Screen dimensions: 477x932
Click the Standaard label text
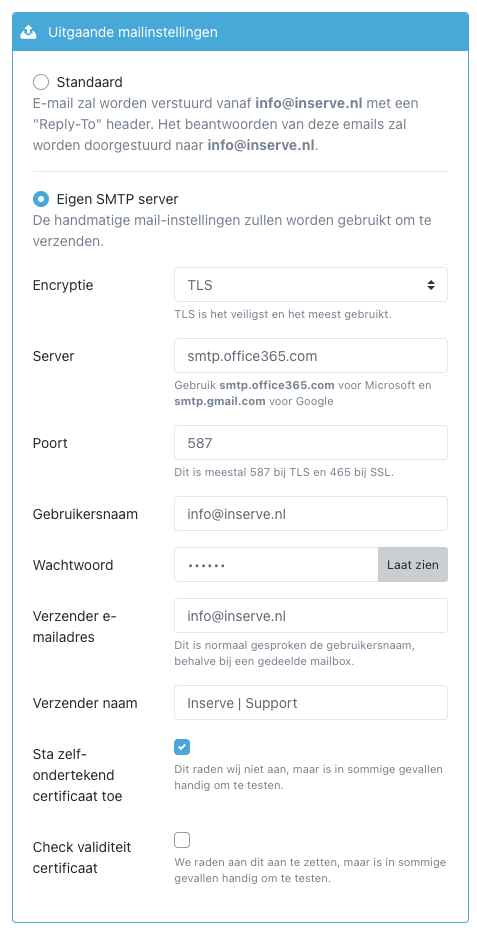point(90,82)
